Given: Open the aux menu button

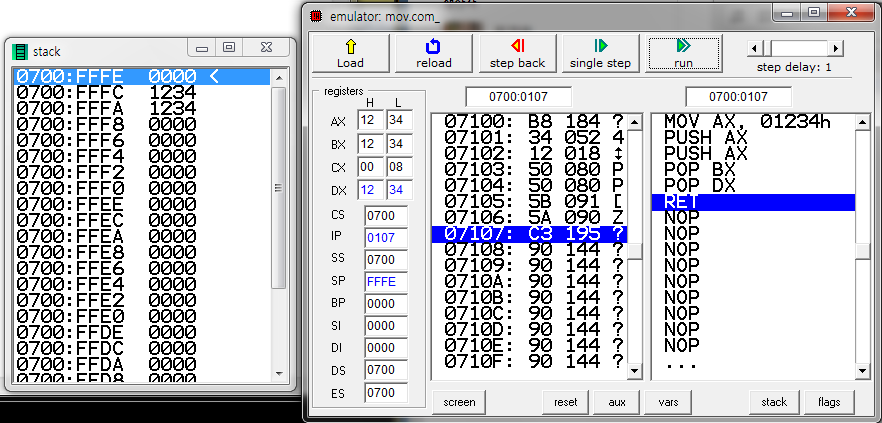Looking at the screenshot, I should pos(616,402).
